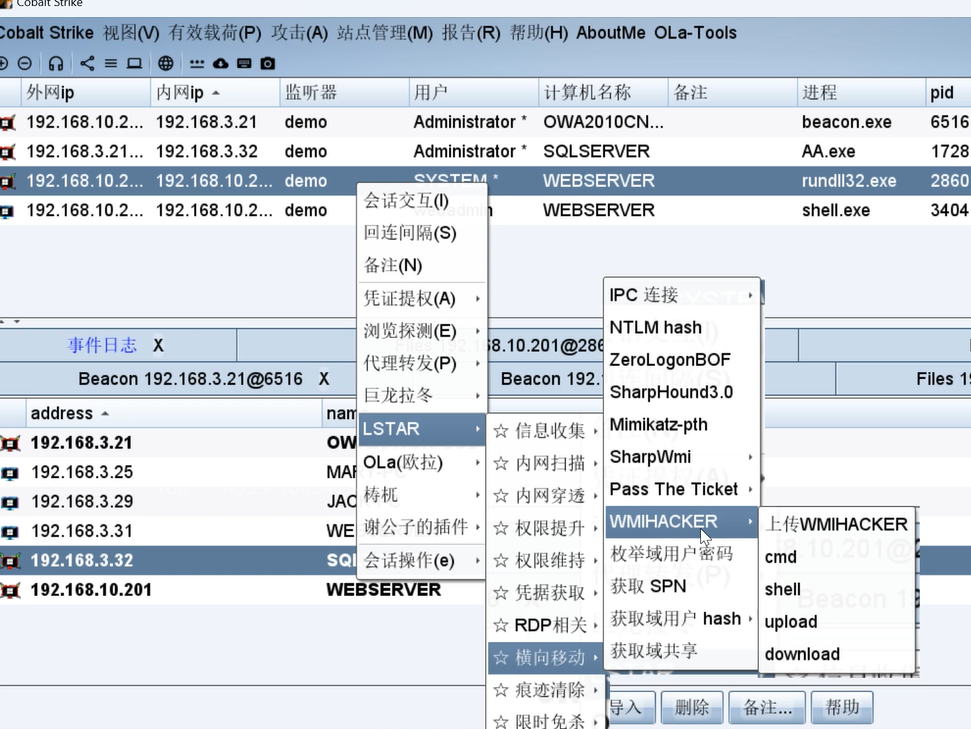Click the minus-circle disconnect icon
Screen dimensions: 971x729
click(25, 63)
